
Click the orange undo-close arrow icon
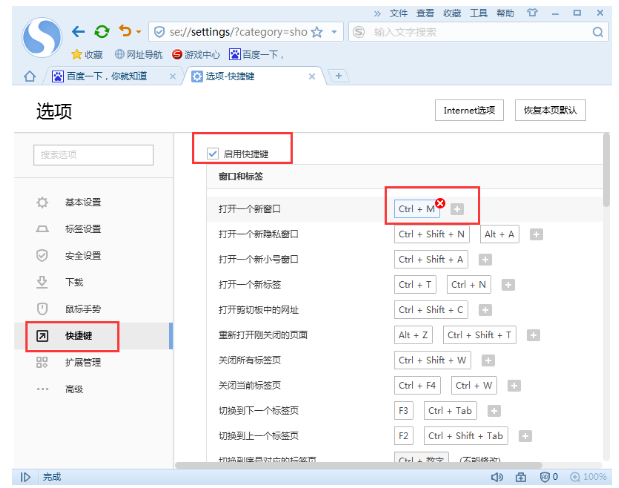pos(125,31)
